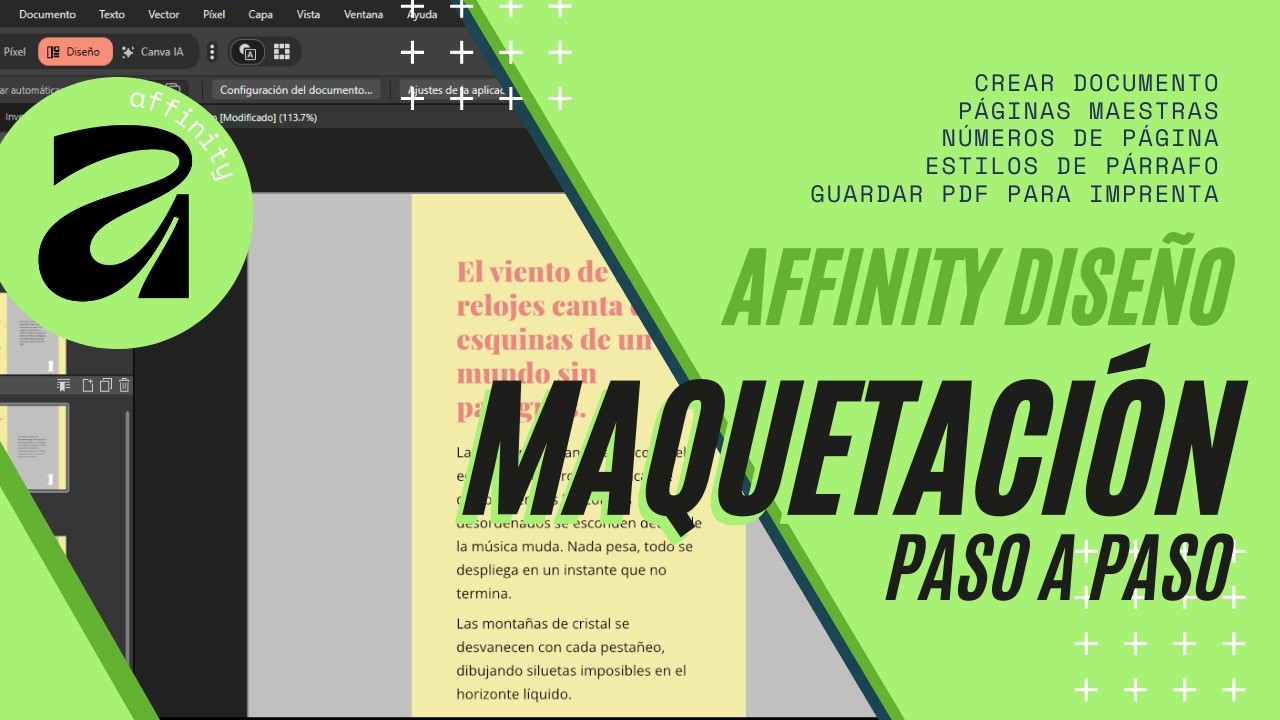Switch to the Píxel studio tab
This screenshot has height=720, width=1280.
point(15,52)
